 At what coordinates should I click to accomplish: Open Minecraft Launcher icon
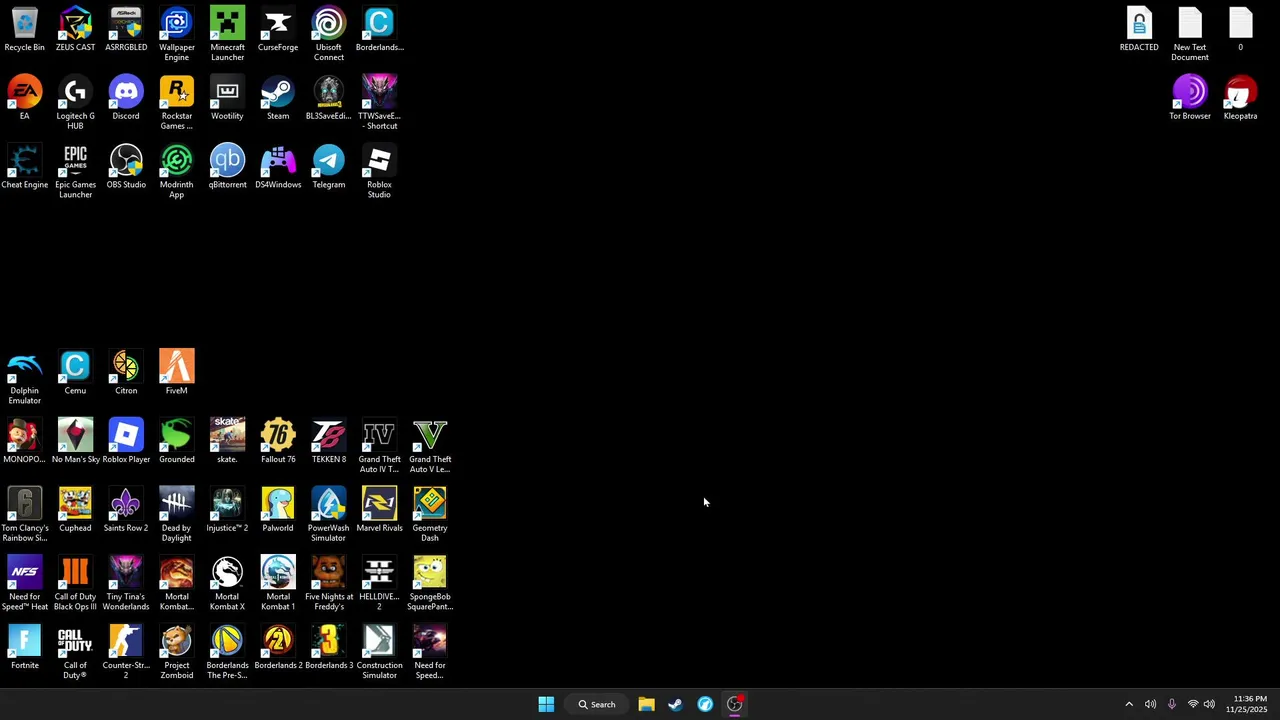(x=227, y=34)
